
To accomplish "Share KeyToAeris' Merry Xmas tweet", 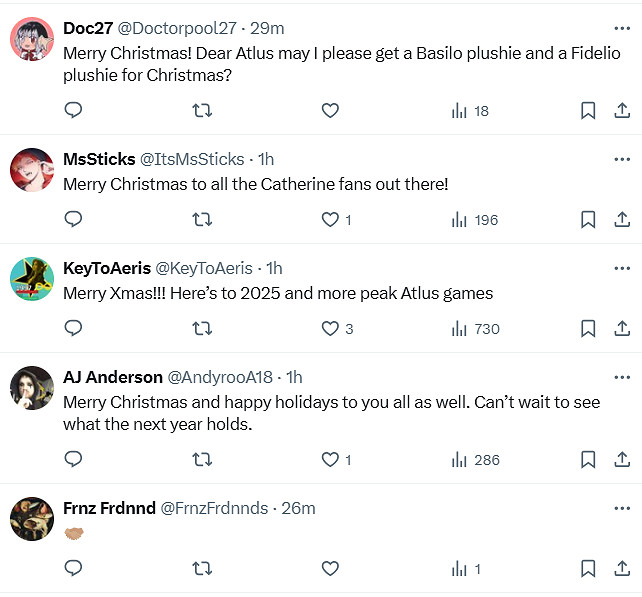I will point(621,329).
